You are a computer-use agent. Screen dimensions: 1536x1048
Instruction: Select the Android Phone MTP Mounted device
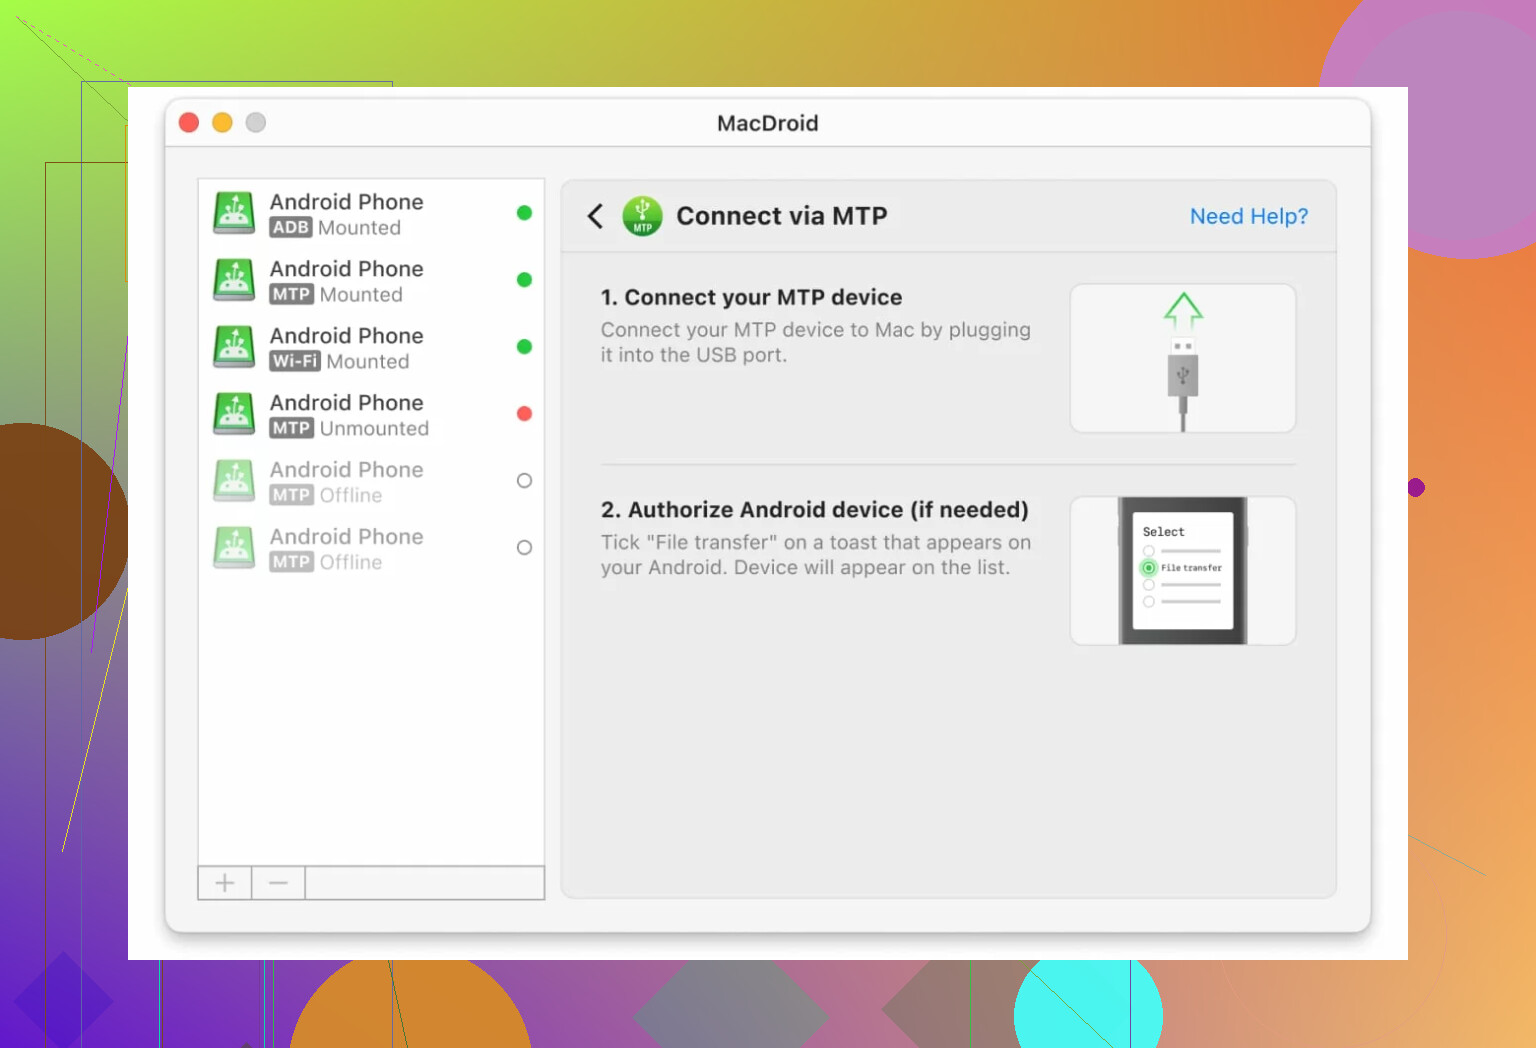pos(371,281)
